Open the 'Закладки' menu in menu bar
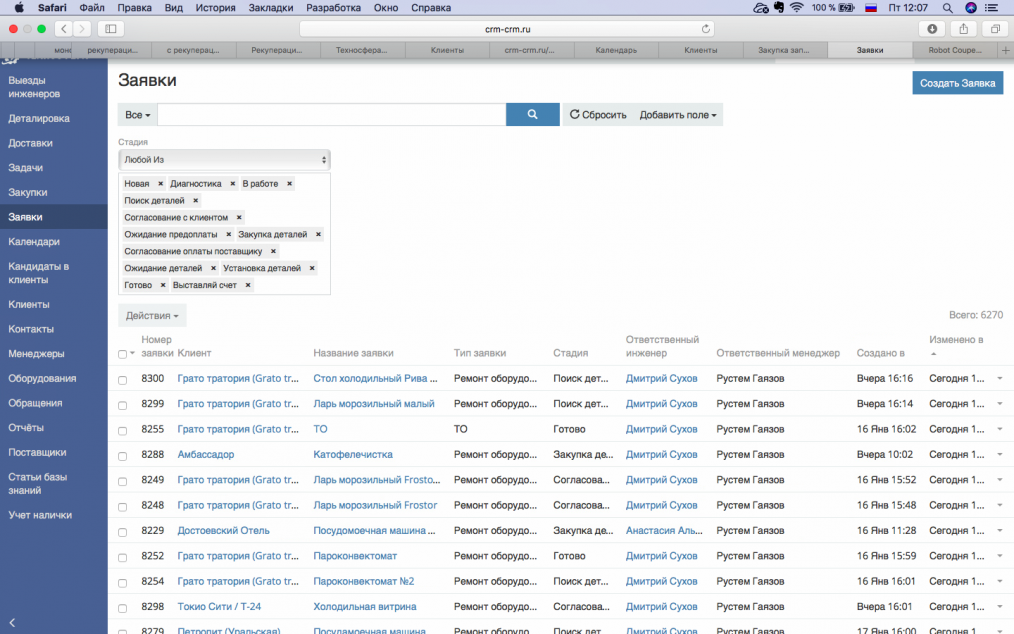The image size is (1014, 634). click(270, 7)
